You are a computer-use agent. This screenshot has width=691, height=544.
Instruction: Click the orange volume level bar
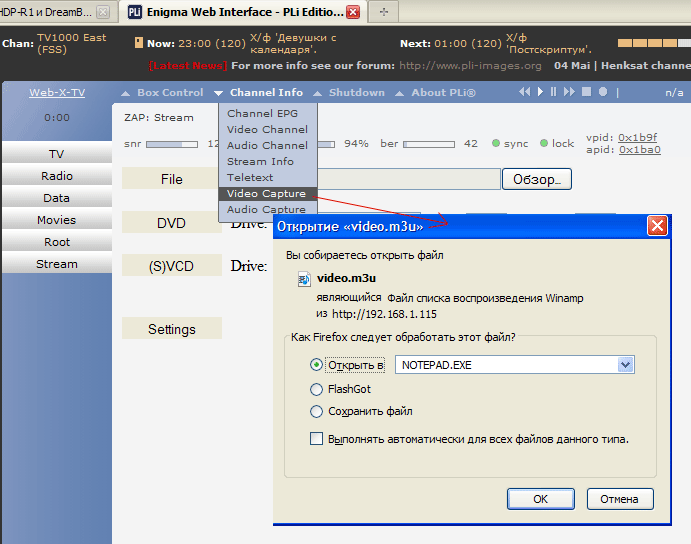(x=654, y=43)
